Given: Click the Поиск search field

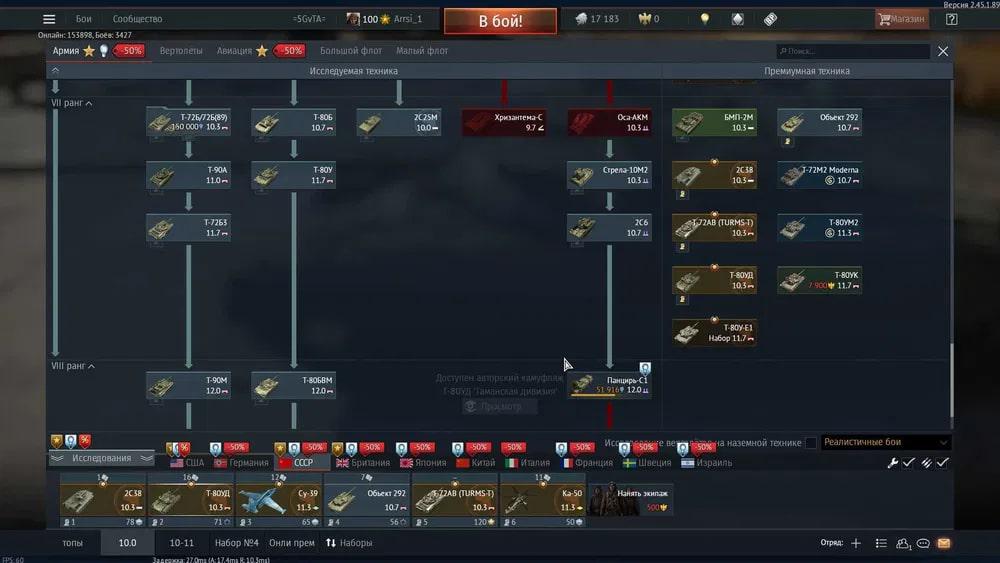Looking at the screenshot, I should 853,51.
